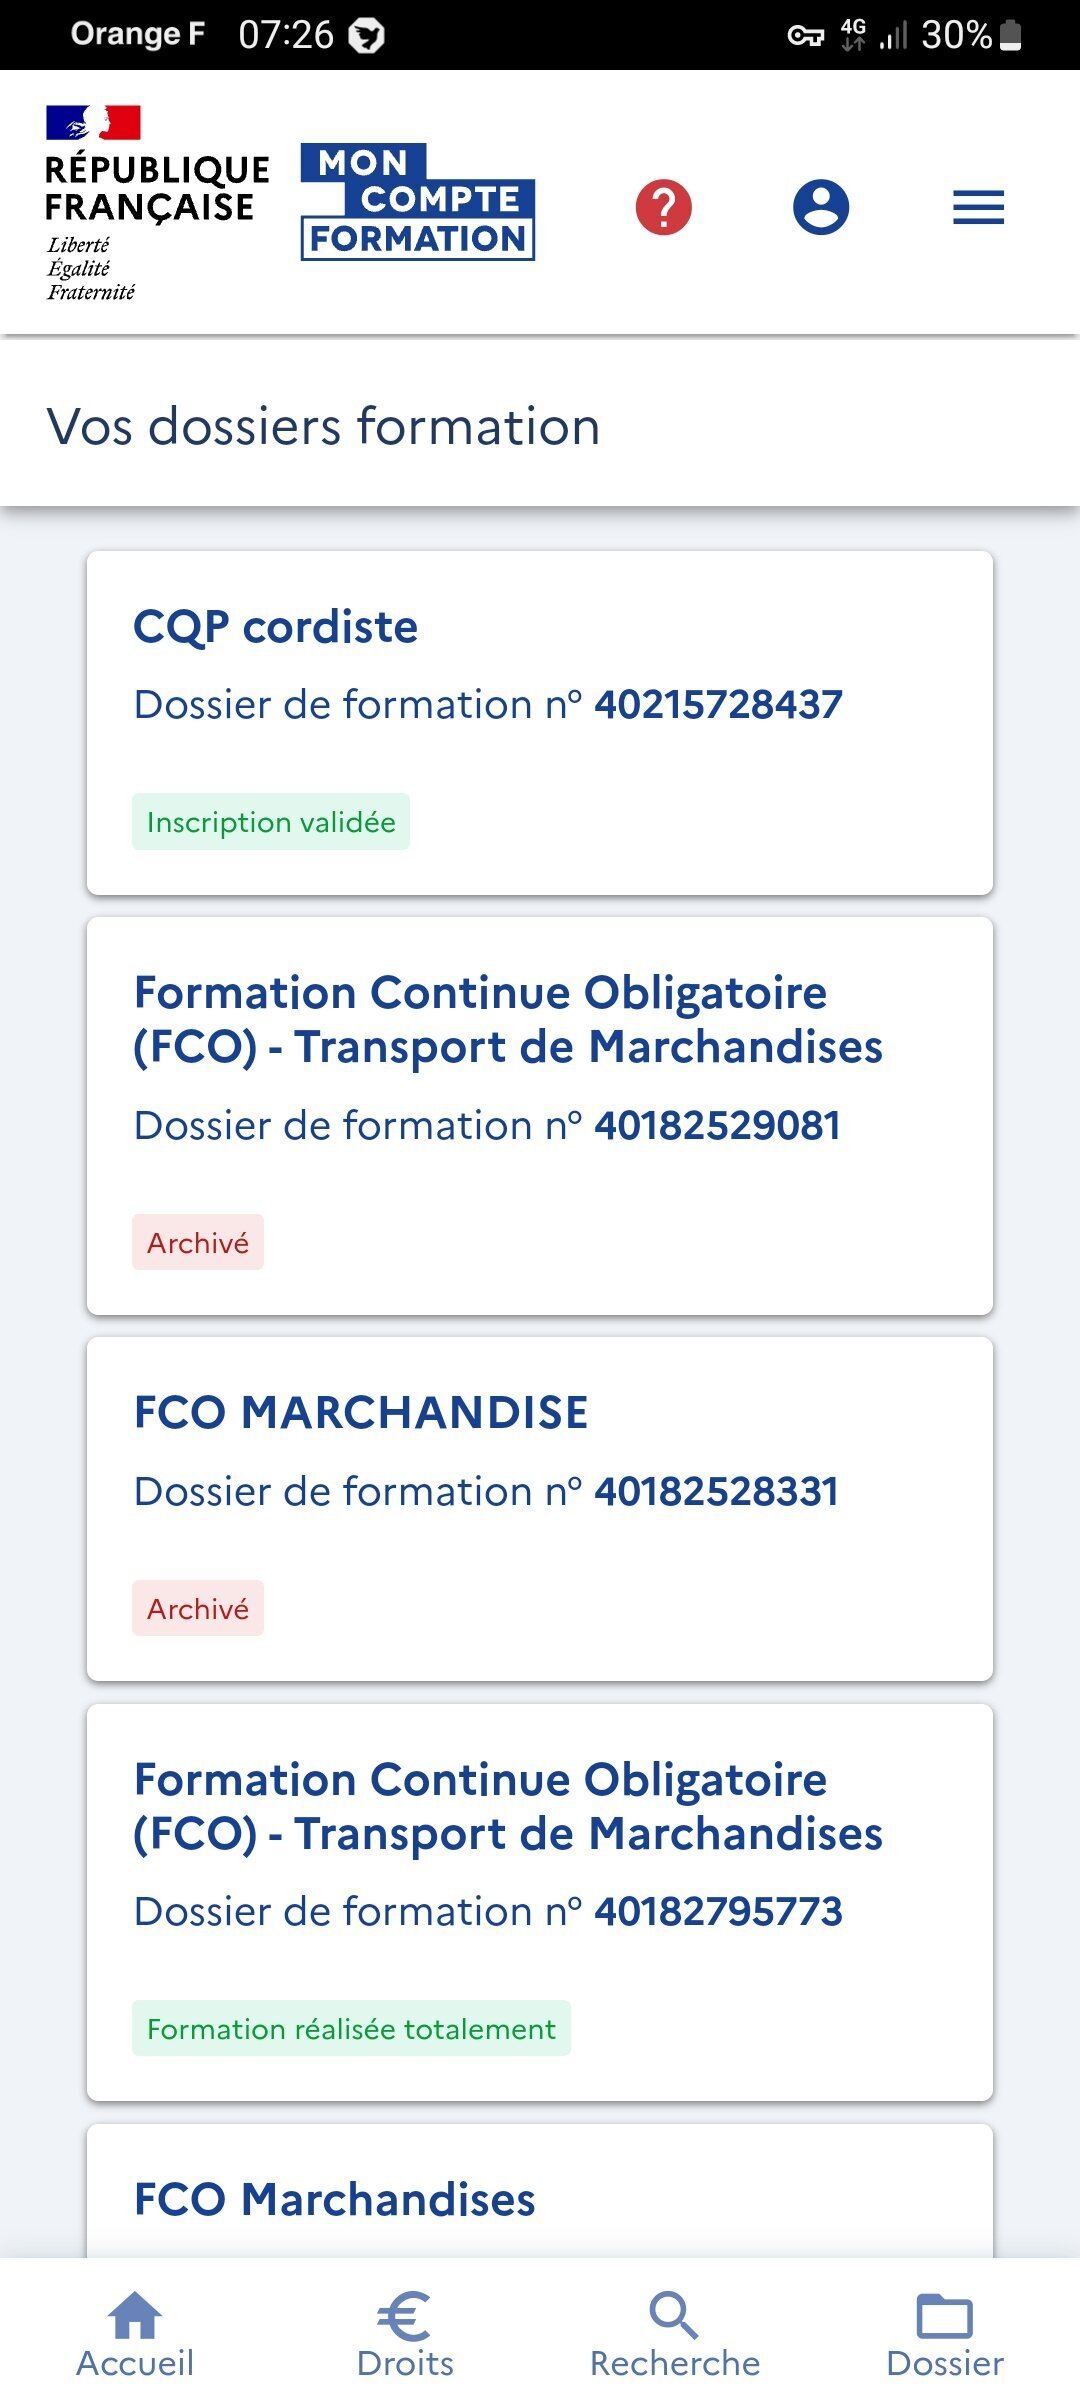Tap the Vos dossiers formation heading
The width and height of the screenshot is (1080, 2408).
coord(323,426)
